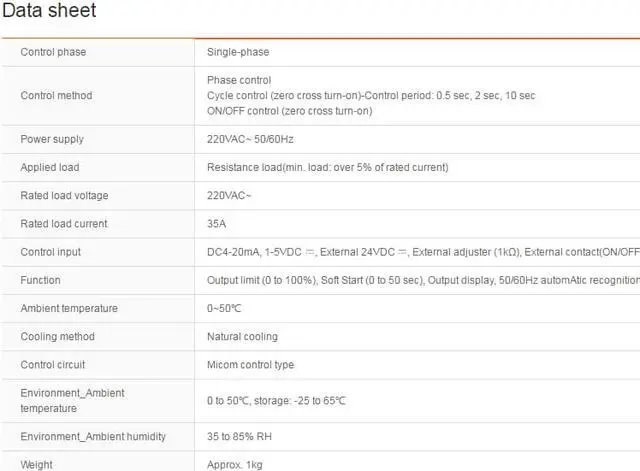Click the "0~50℃" ambient temperature value
640x471 pixels.
[225, 309]
